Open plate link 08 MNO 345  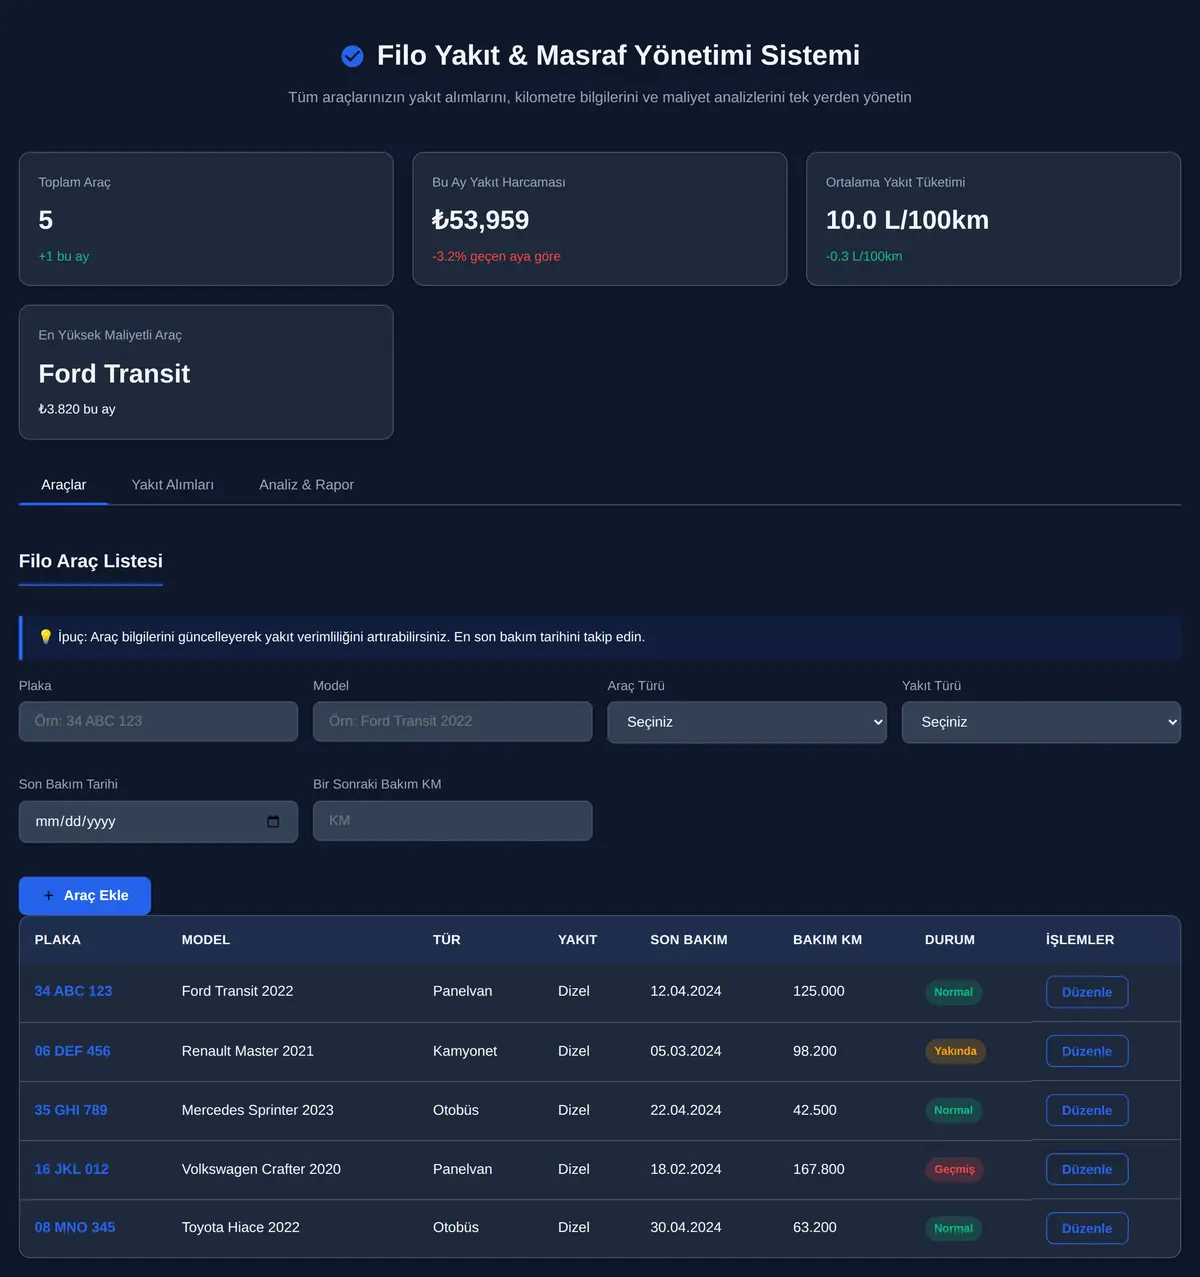pos(75,1227)
